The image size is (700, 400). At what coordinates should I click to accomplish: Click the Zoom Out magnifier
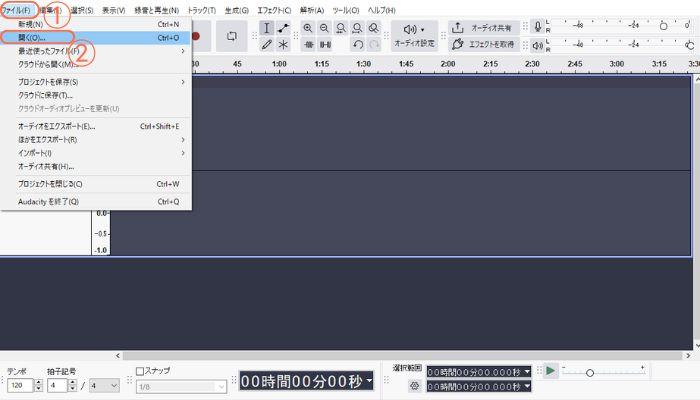tap(324, 28)
